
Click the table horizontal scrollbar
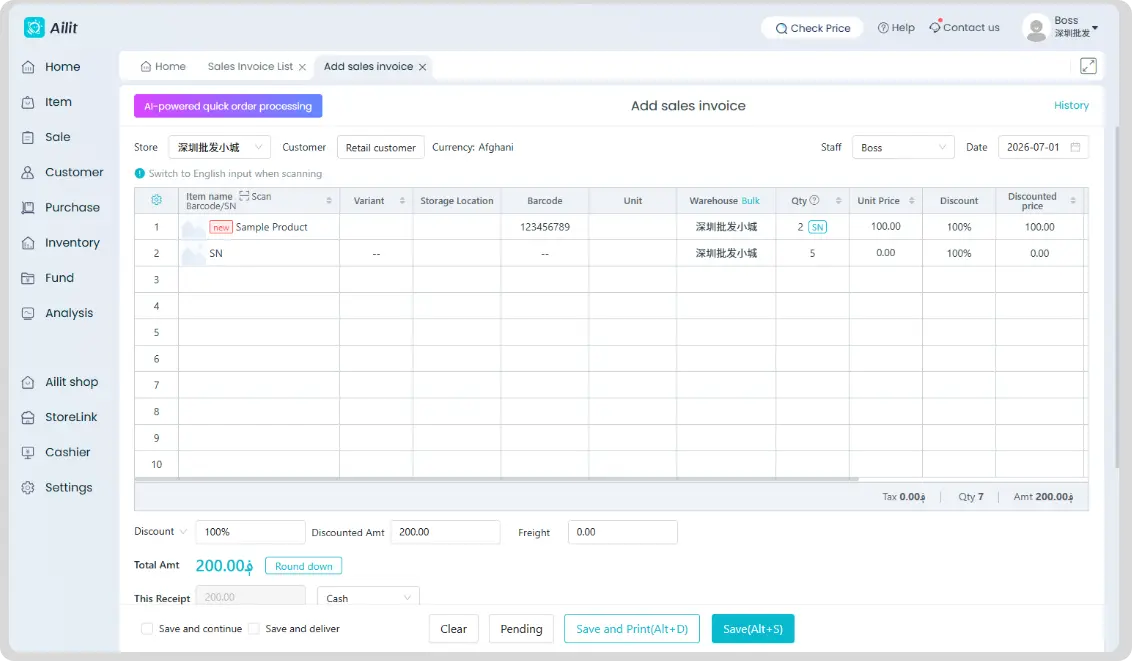(497, 479)
